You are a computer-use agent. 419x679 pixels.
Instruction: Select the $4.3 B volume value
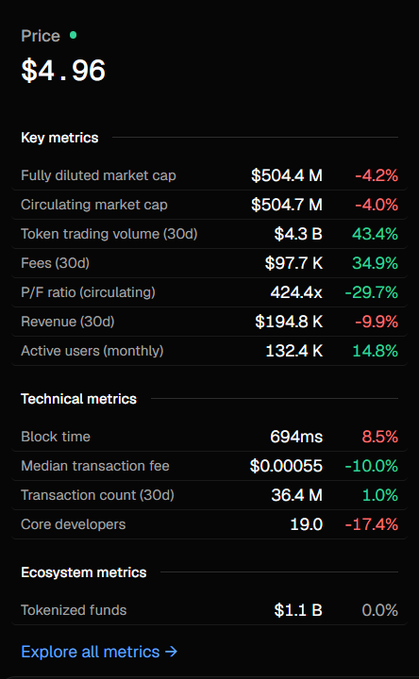(x=299, y=234)
